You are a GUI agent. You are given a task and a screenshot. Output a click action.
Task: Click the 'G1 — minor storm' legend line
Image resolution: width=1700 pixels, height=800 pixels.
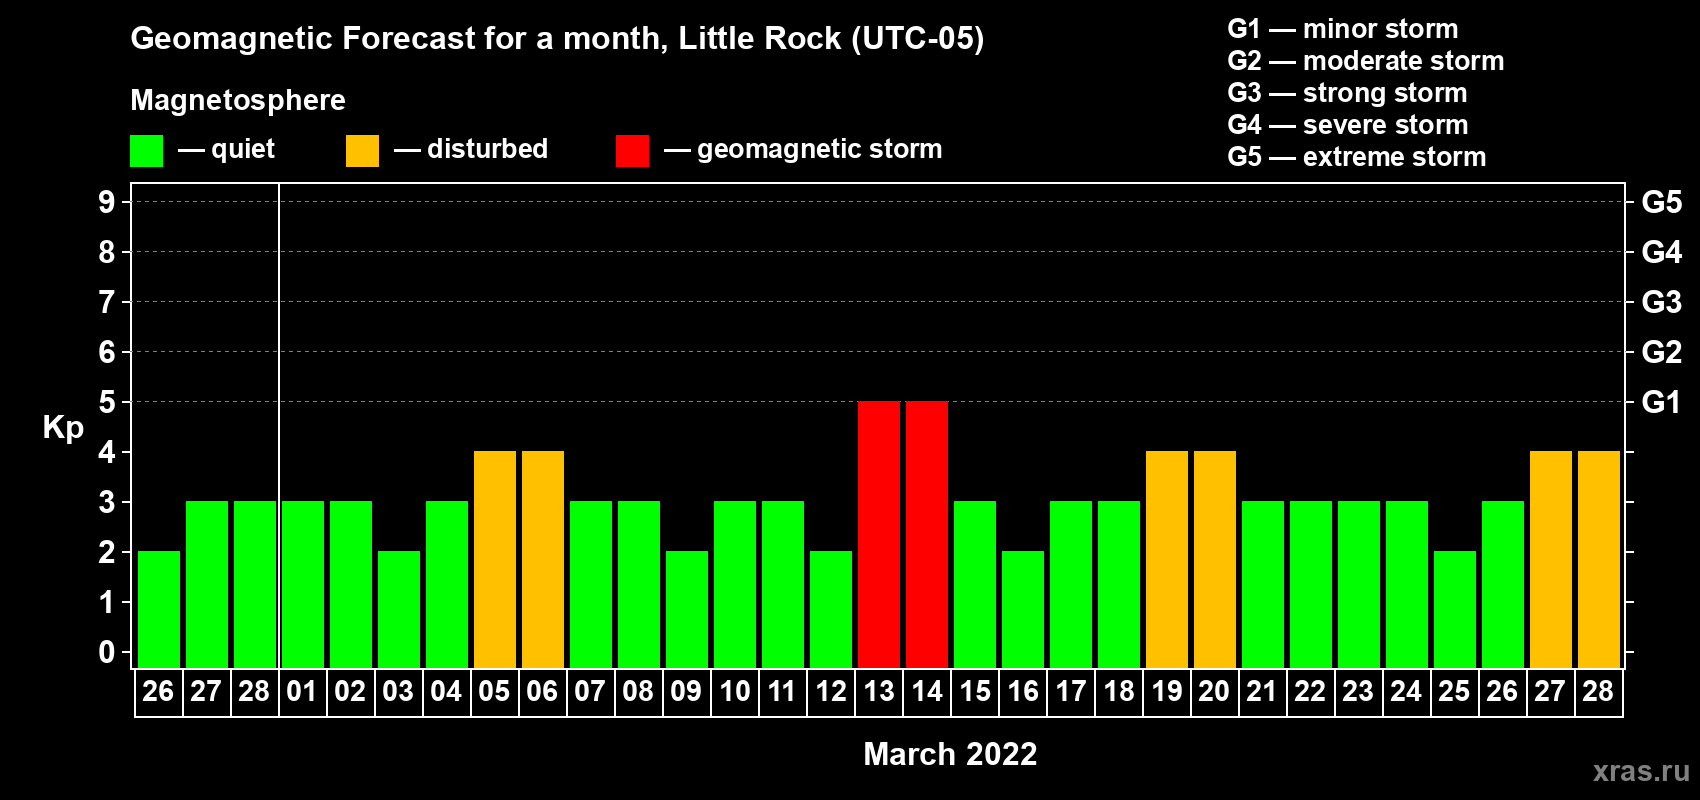[1343, 29]
